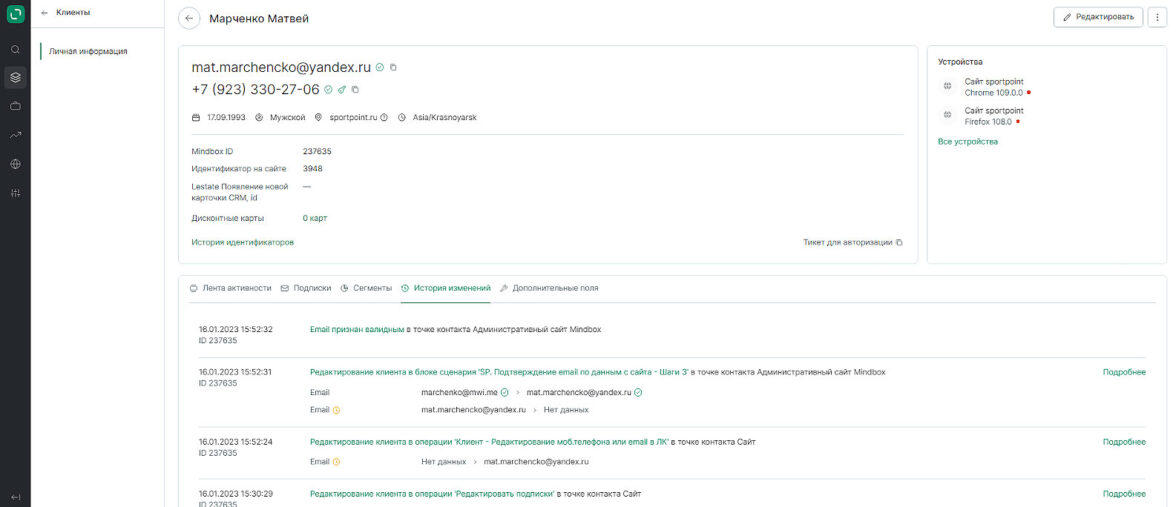Select the История изменений tab
Screen dimensions: 1176x507
pyautogui.click(x=446, y=288)
